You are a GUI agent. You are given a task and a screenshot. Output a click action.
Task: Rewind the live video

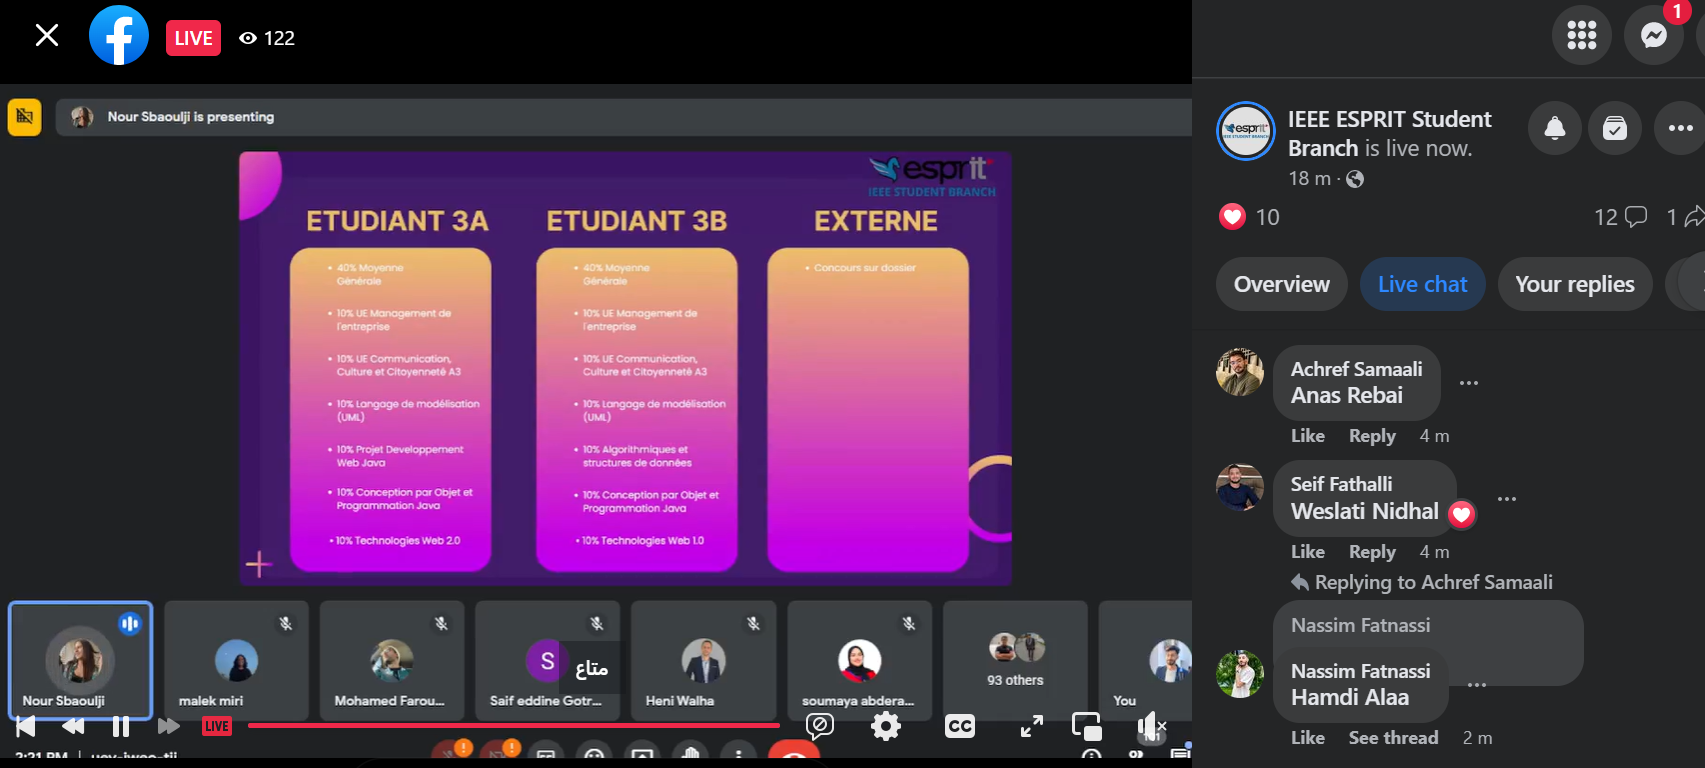[x=73, y=726]
